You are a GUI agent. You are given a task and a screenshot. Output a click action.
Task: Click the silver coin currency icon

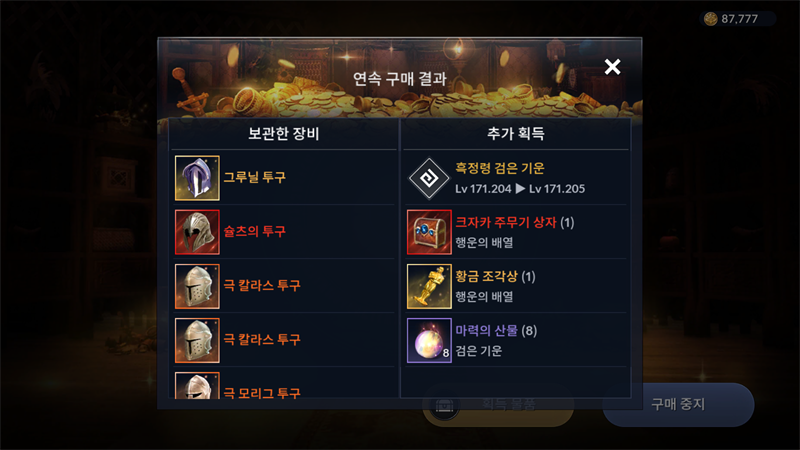pyautogui.click(x=710, y=19)
